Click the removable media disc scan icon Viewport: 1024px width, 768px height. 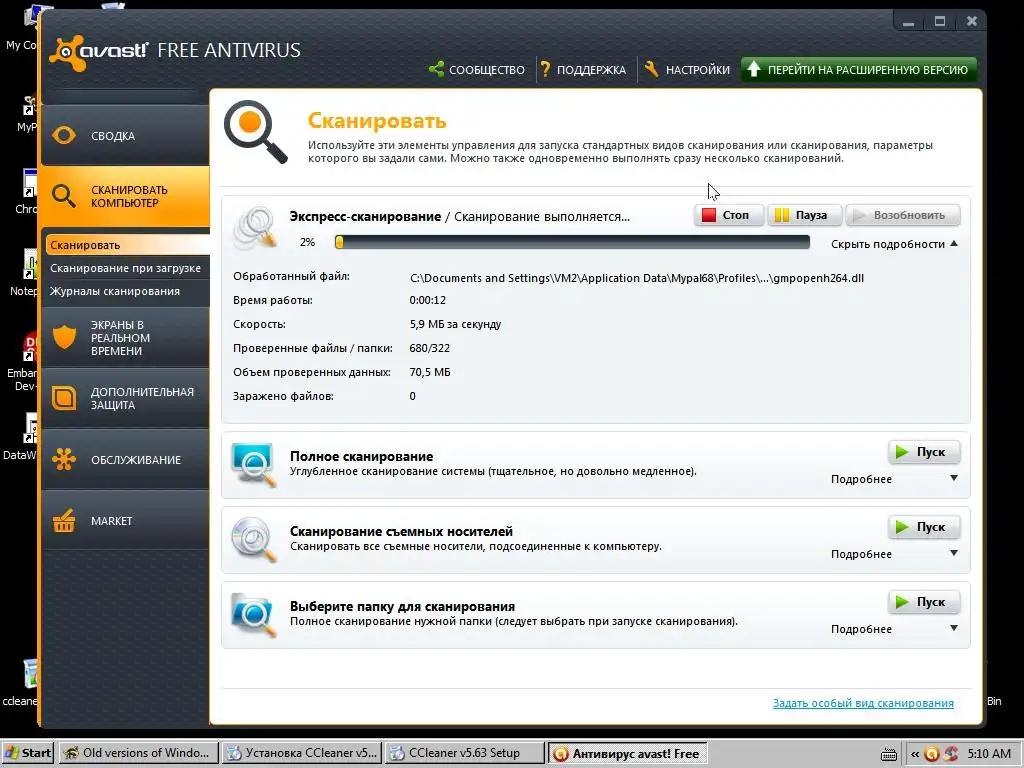pos(253,540)
